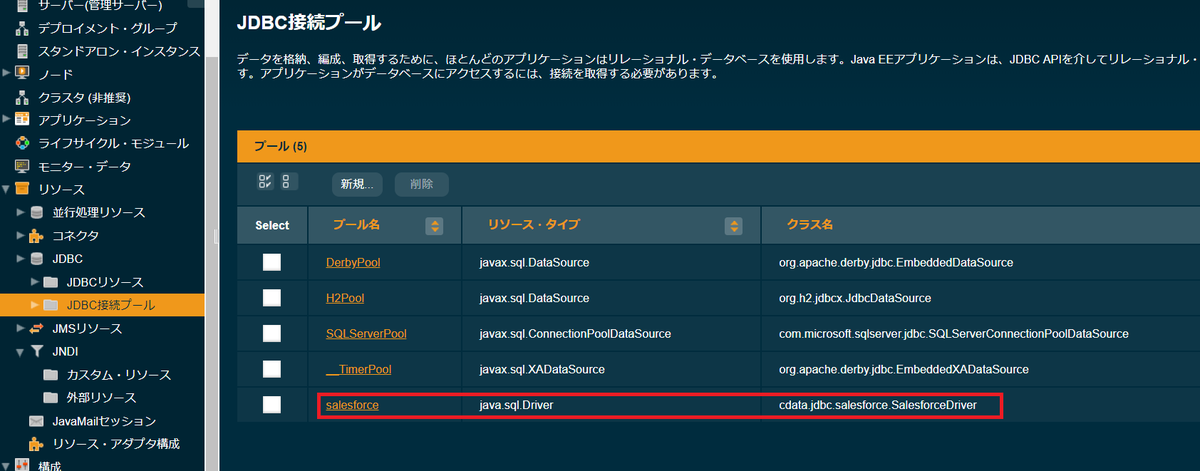This screenshot has width=1200, height=471.
Task: Click the JNDI funnel icon in tree
Action: [x=37, y=351]
